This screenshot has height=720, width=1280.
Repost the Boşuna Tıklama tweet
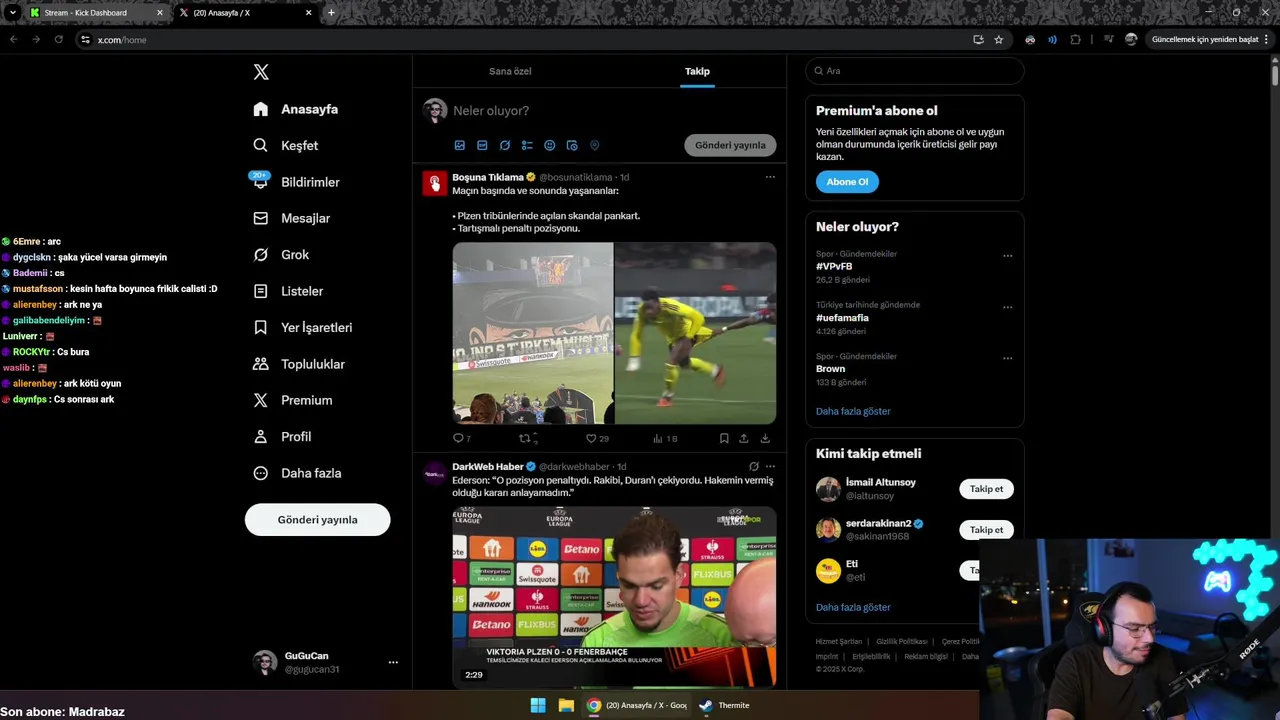[527, 438]
